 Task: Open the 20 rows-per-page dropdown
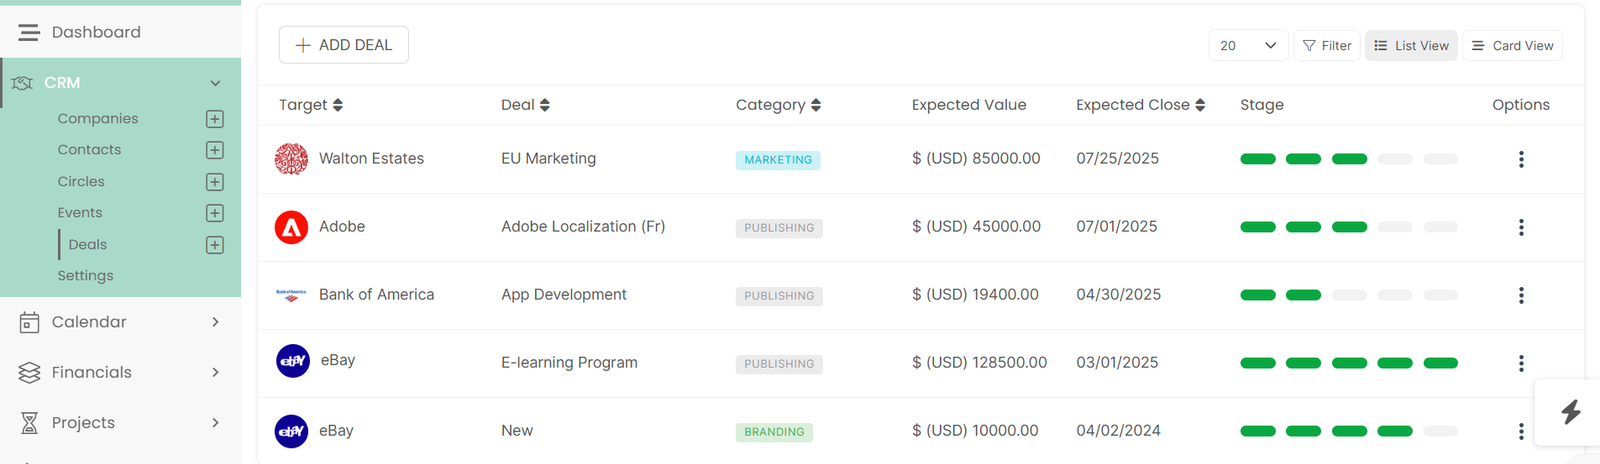tap(1247, 46)
